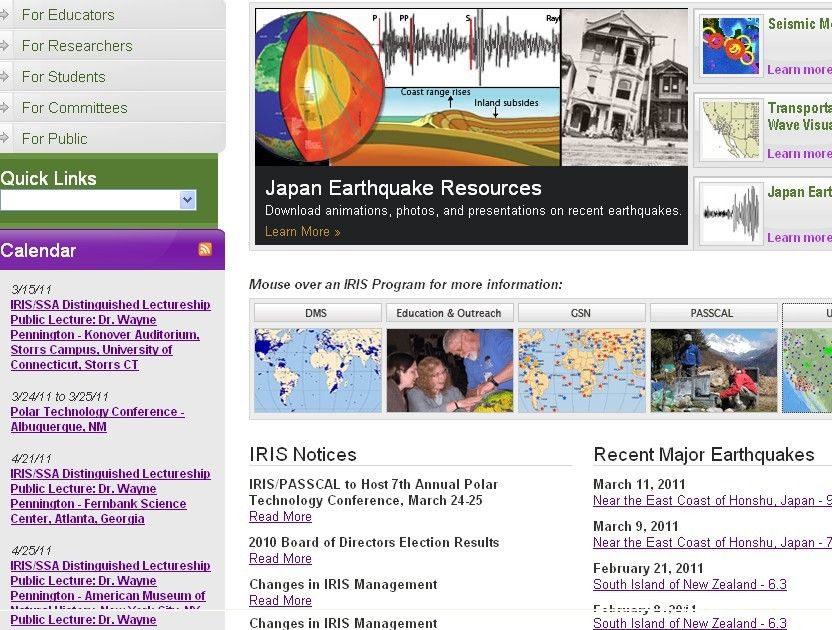This screenshot has width=832, height=630.
Task: Open the Quick Links dropdown
Action: pos(187,201)
